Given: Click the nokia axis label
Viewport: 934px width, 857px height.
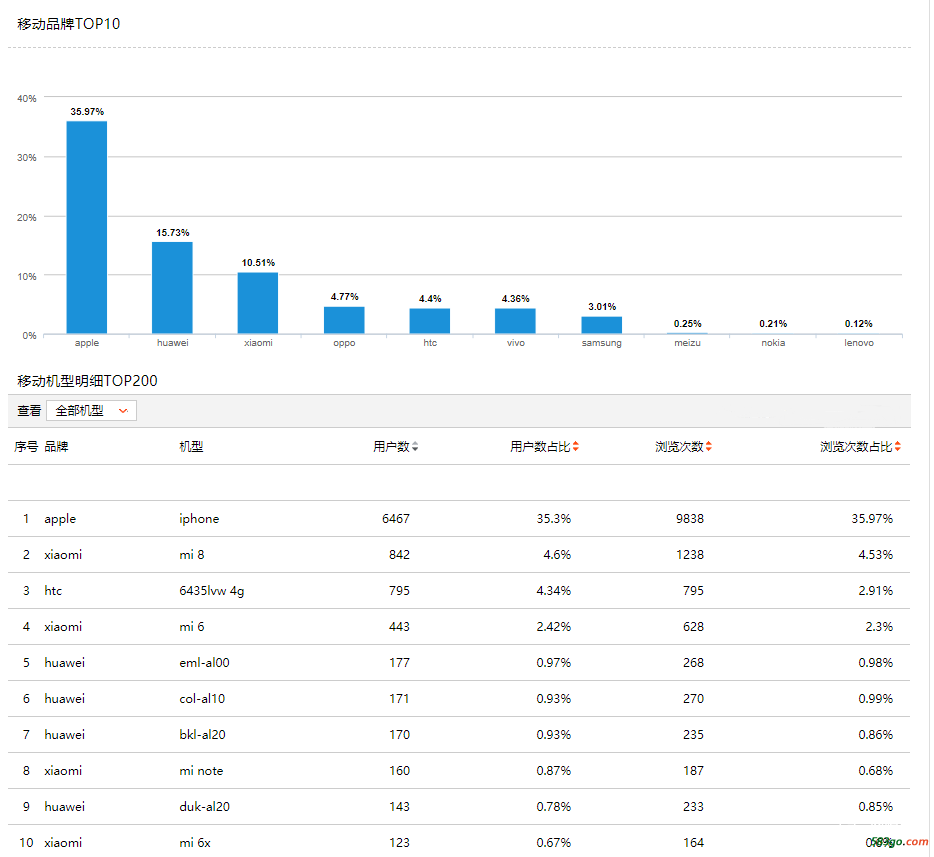Looking at the screenshot, I should pyautogui.click(x=773, y=342).
